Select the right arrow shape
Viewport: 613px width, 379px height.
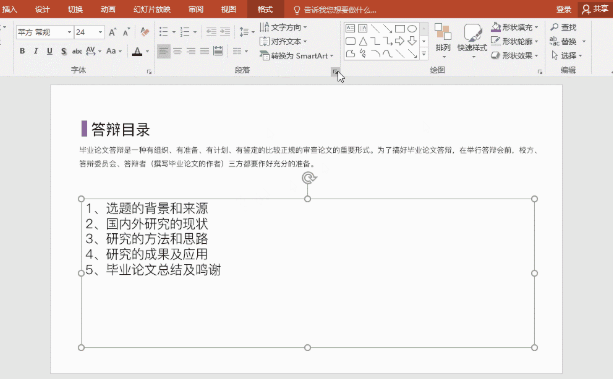point(400,41)
